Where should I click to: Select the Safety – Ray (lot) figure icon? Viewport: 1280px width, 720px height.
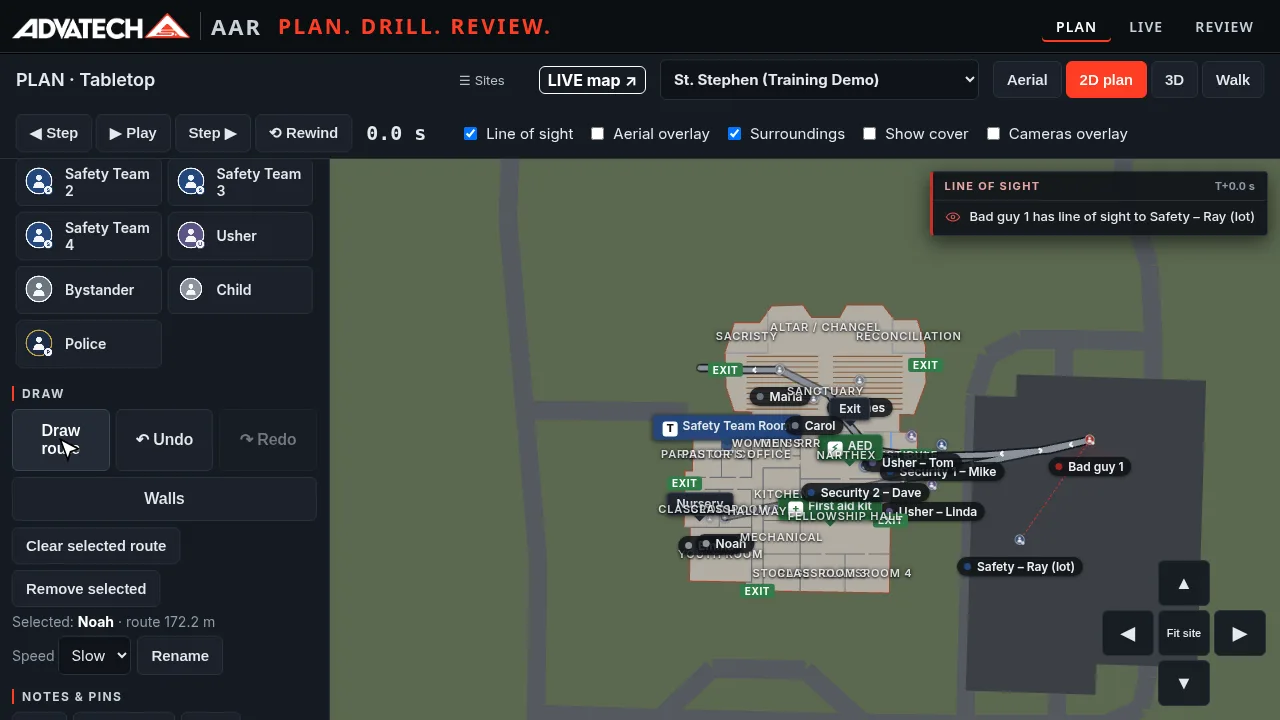coord(1019,540)
